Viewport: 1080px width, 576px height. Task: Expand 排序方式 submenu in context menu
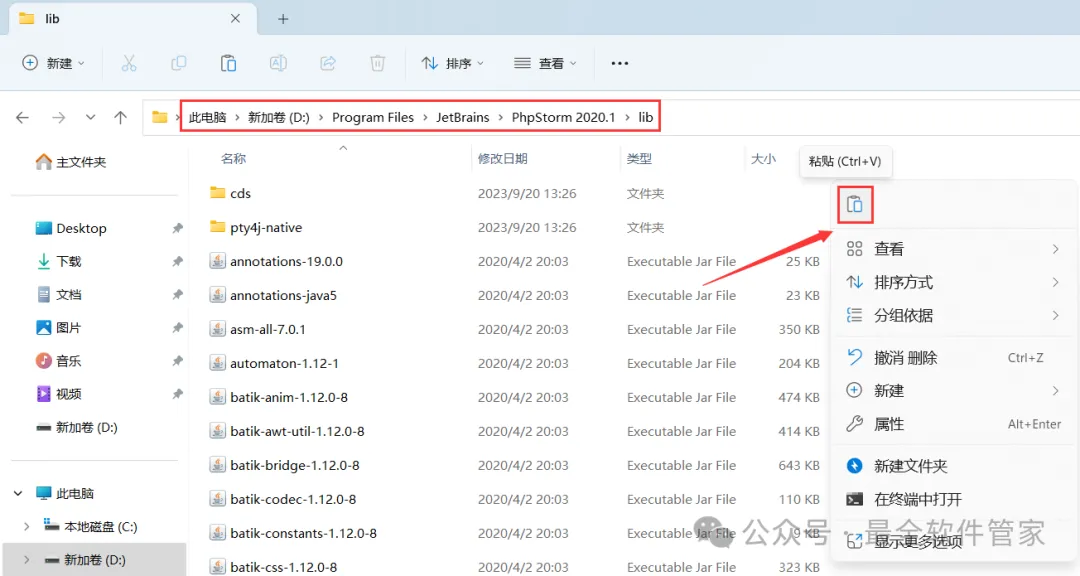(x=953, y=282)
